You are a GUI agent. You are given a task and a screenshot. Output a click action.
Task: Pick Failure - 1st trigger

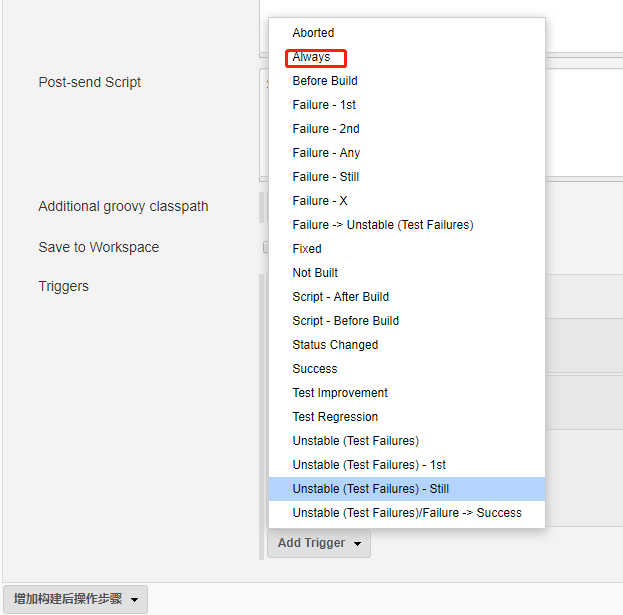click(324, 105)
